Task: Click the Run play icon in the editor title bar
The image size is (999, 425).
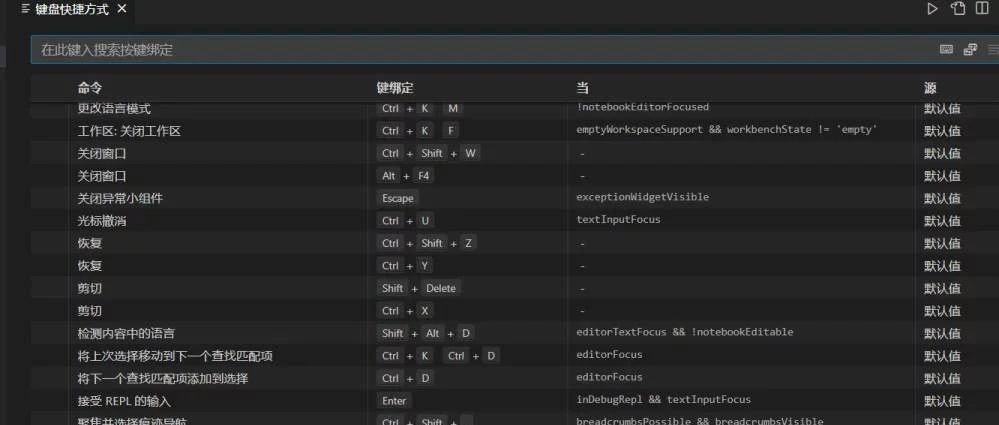Action: pyautogui.click(x=933, y=9)
